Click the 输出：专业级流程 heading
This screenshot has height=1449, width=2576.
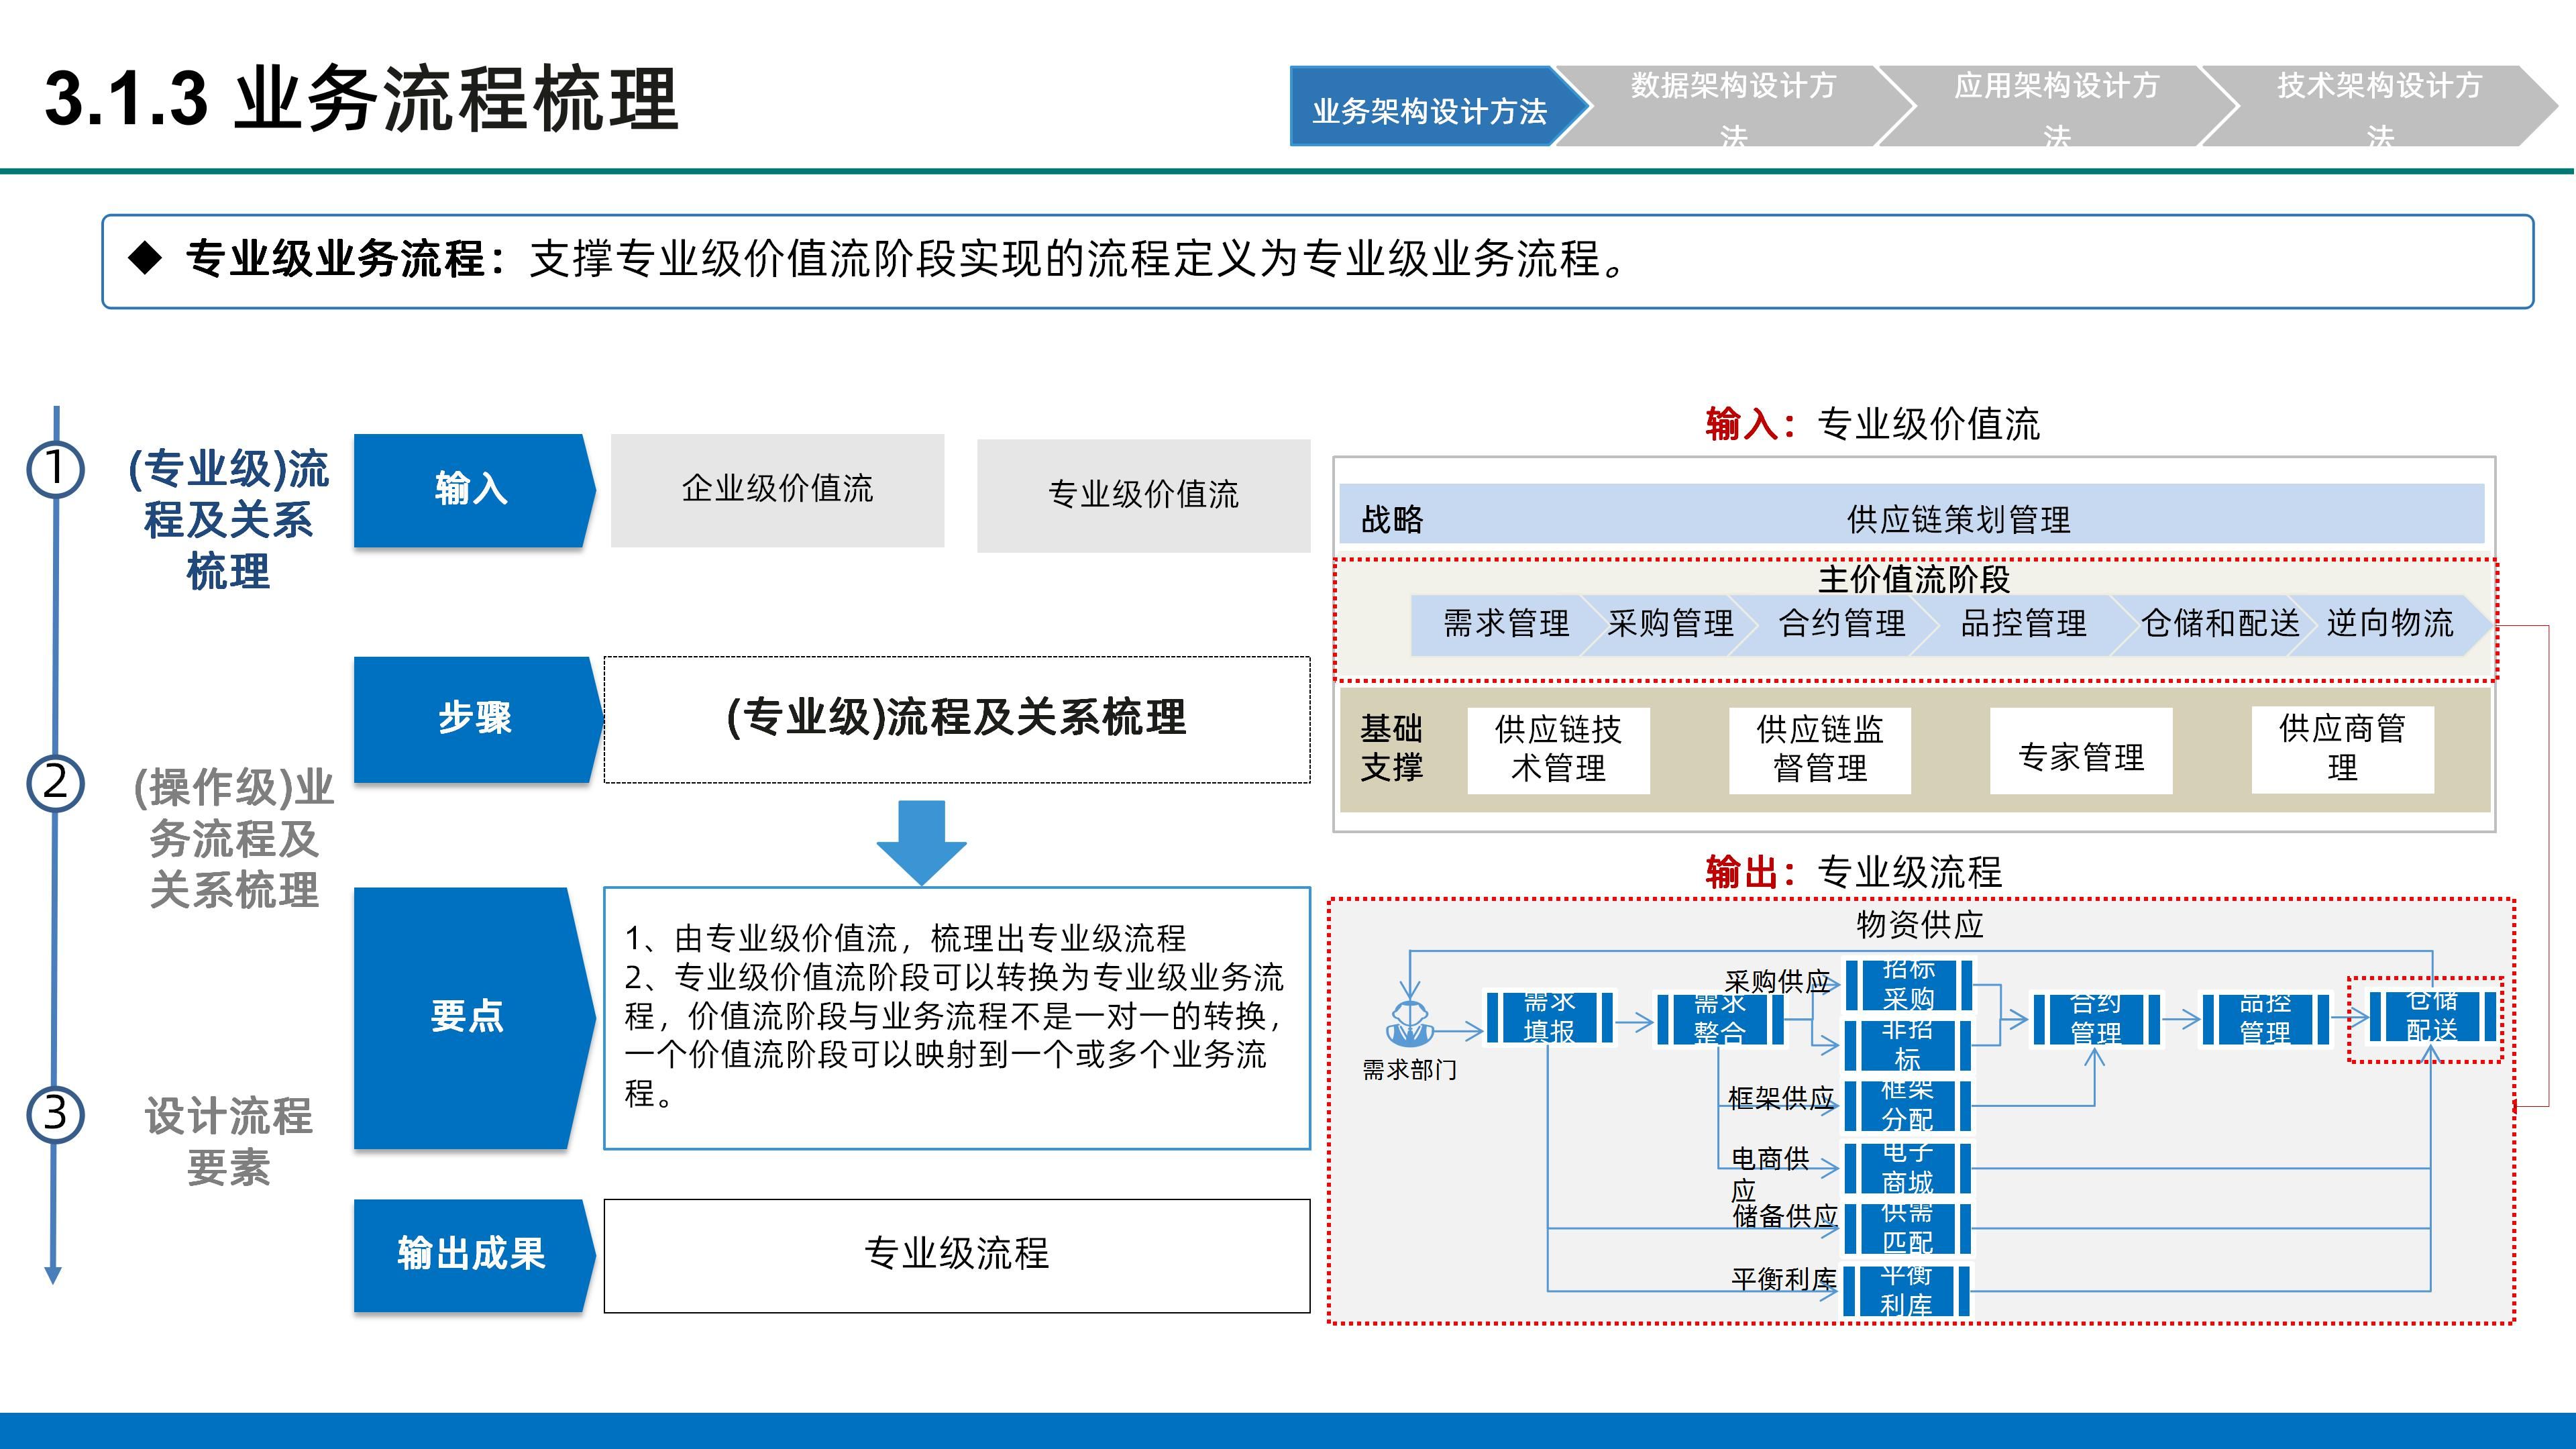click(1853, 873)
